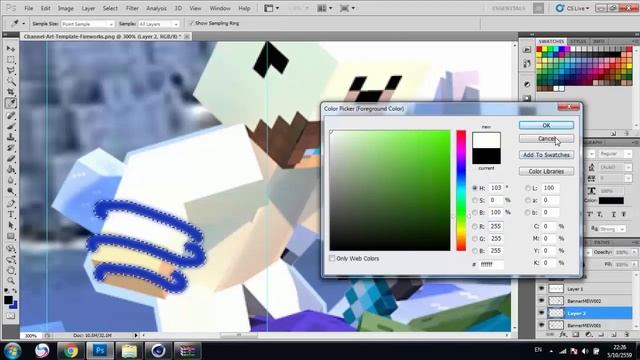Select the Paint Bucket/Gradient tool
The height and width of the screenshot is (360, 640).
(11, 169)
